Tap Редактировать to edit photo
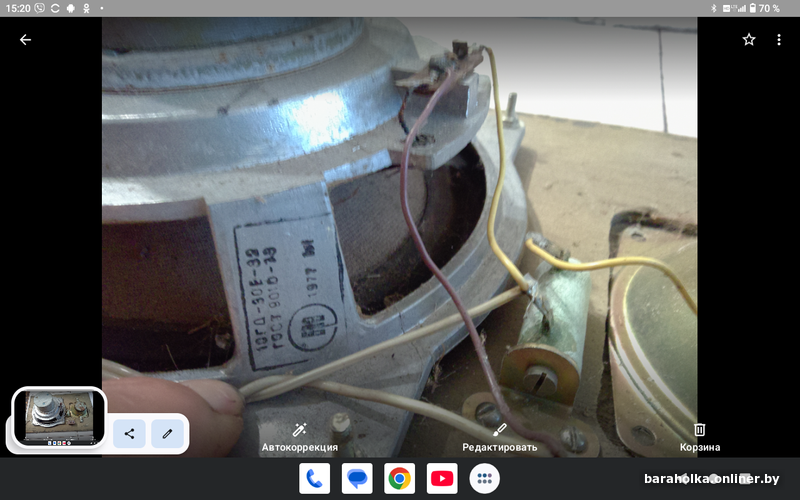 [x=499, y=438]
